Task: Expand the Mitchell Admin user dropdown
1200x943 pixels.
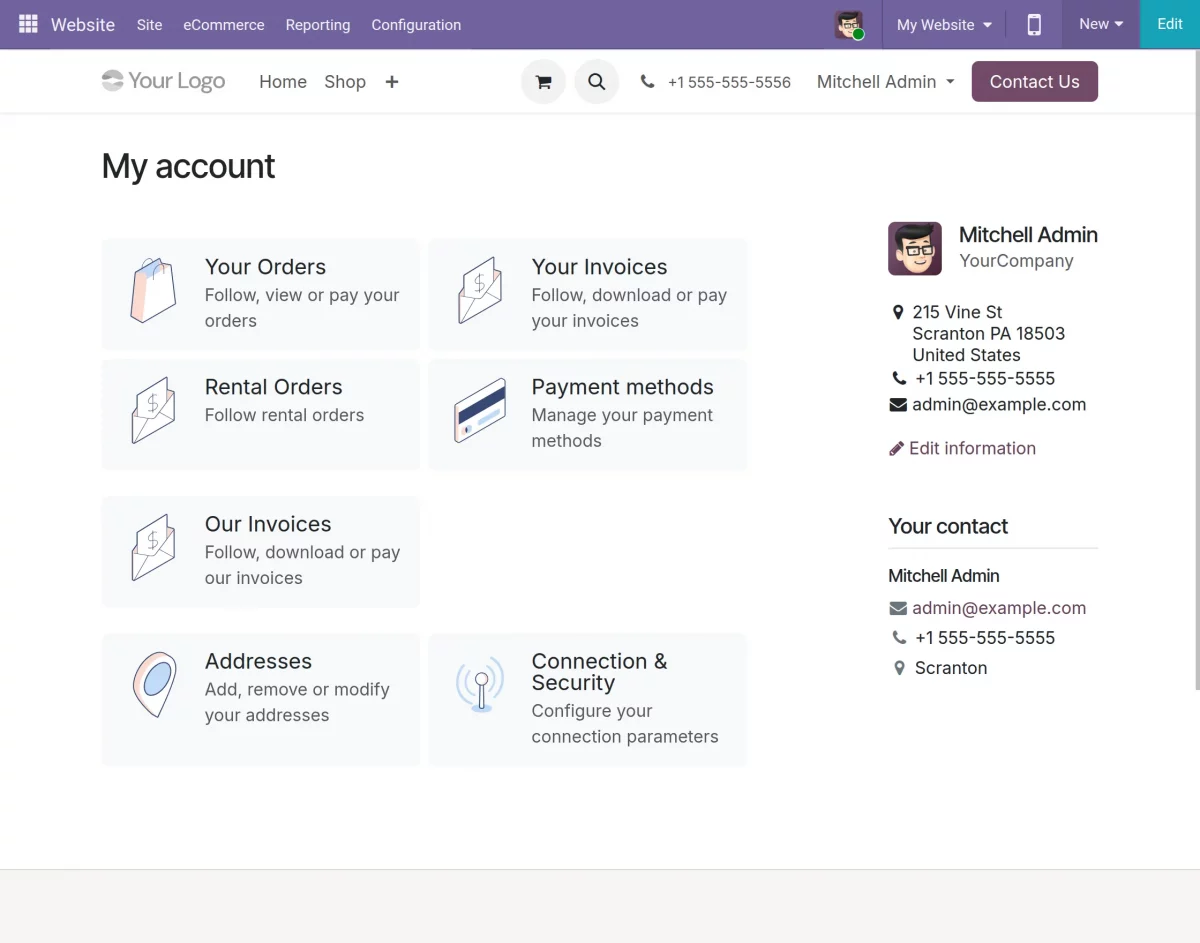Action: click(x=885, y=82)
